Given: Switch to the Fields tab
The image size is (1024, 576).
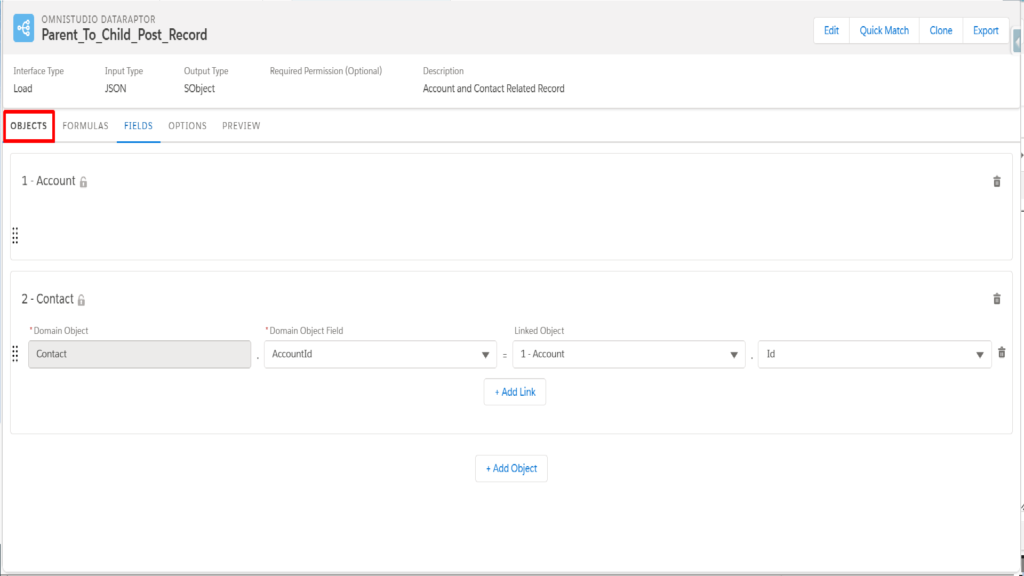Looking at the screenshot, I should click(138, 126).
